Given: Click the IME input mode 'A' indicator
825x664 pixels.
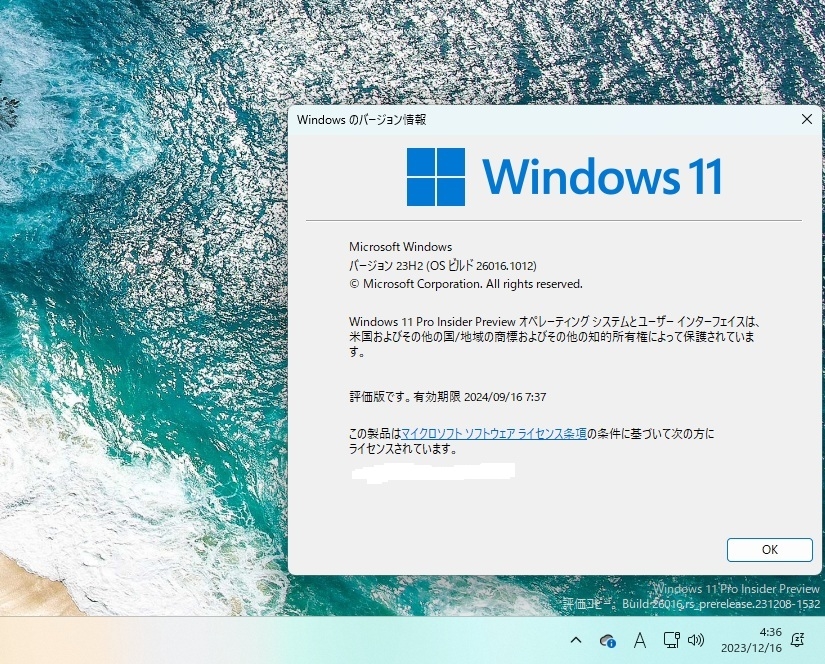Looking at the screenshot, I should (x=639, y=640).
